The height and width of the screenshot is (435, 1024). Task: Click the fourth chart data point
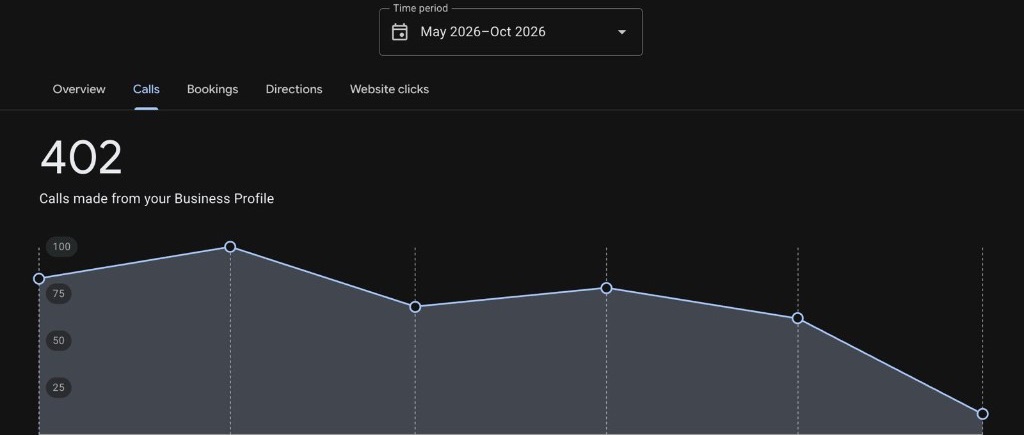tap(606, 288)
